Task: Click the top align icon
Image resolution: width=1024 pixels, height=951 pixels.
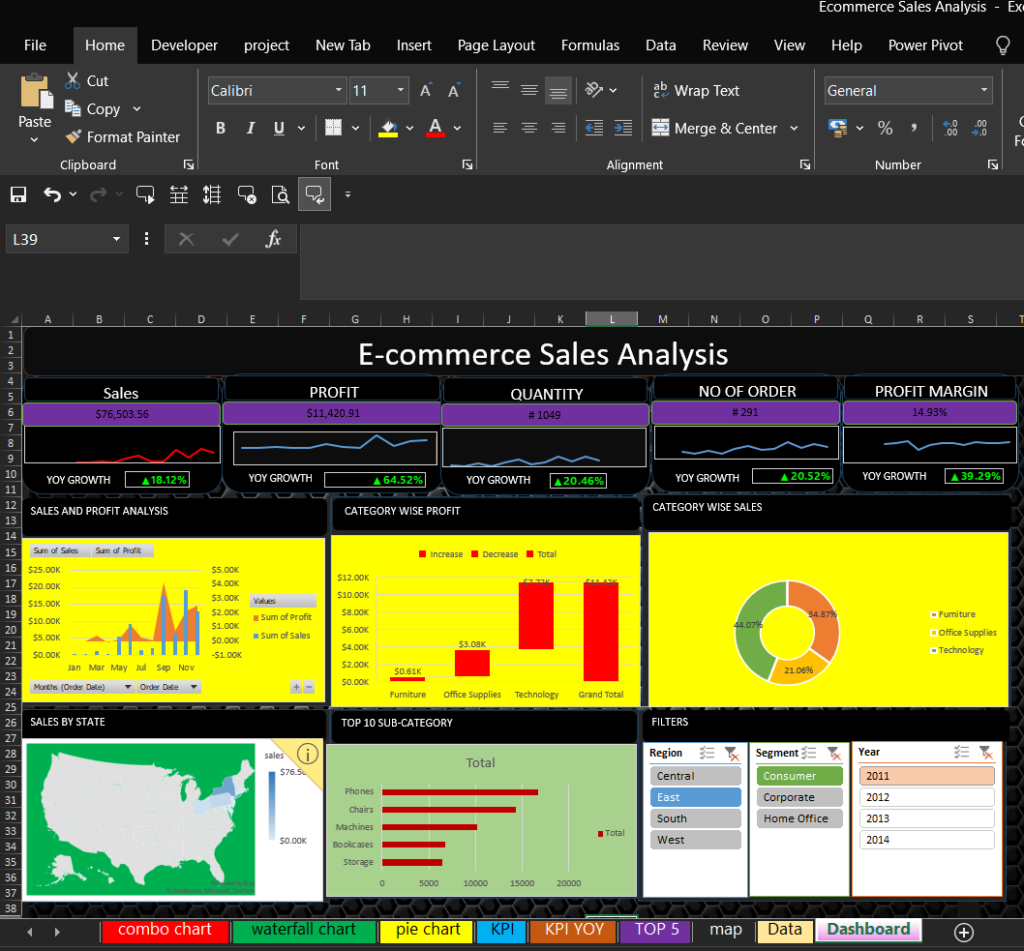Action: (500, 90)
